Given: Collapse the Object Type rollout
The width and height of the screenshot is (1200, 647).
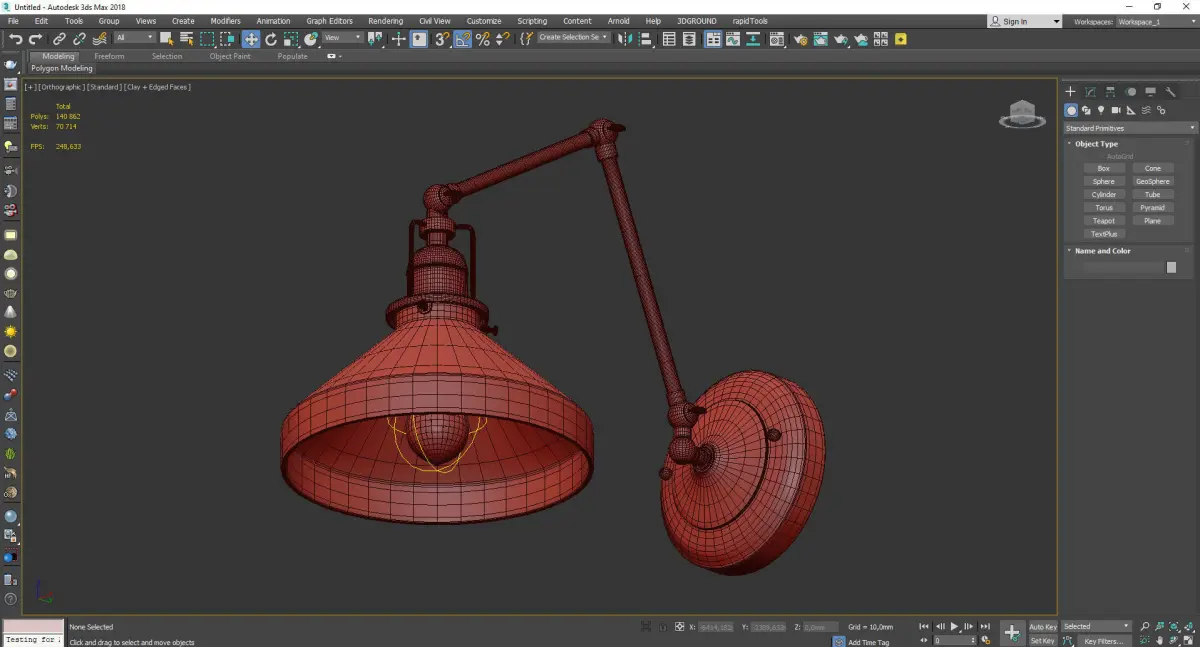Looking at the screenshot, I should [x=1096, y=144].
